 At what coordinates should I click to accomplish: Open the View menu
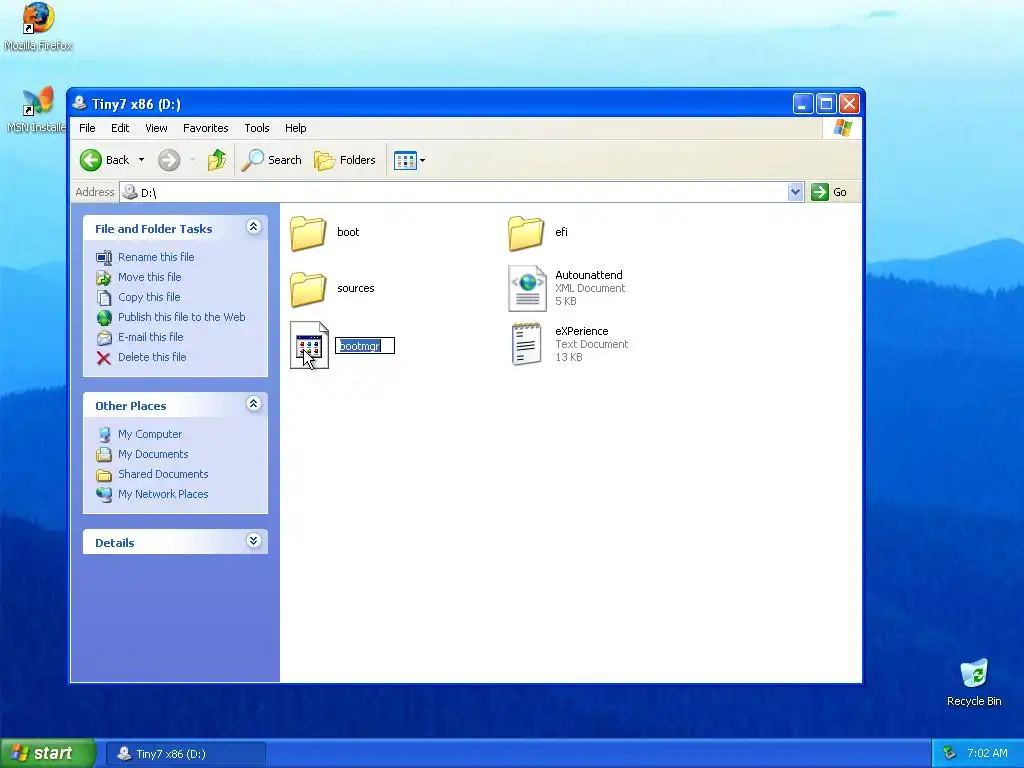pyautogui.click(x=156, y=128)
